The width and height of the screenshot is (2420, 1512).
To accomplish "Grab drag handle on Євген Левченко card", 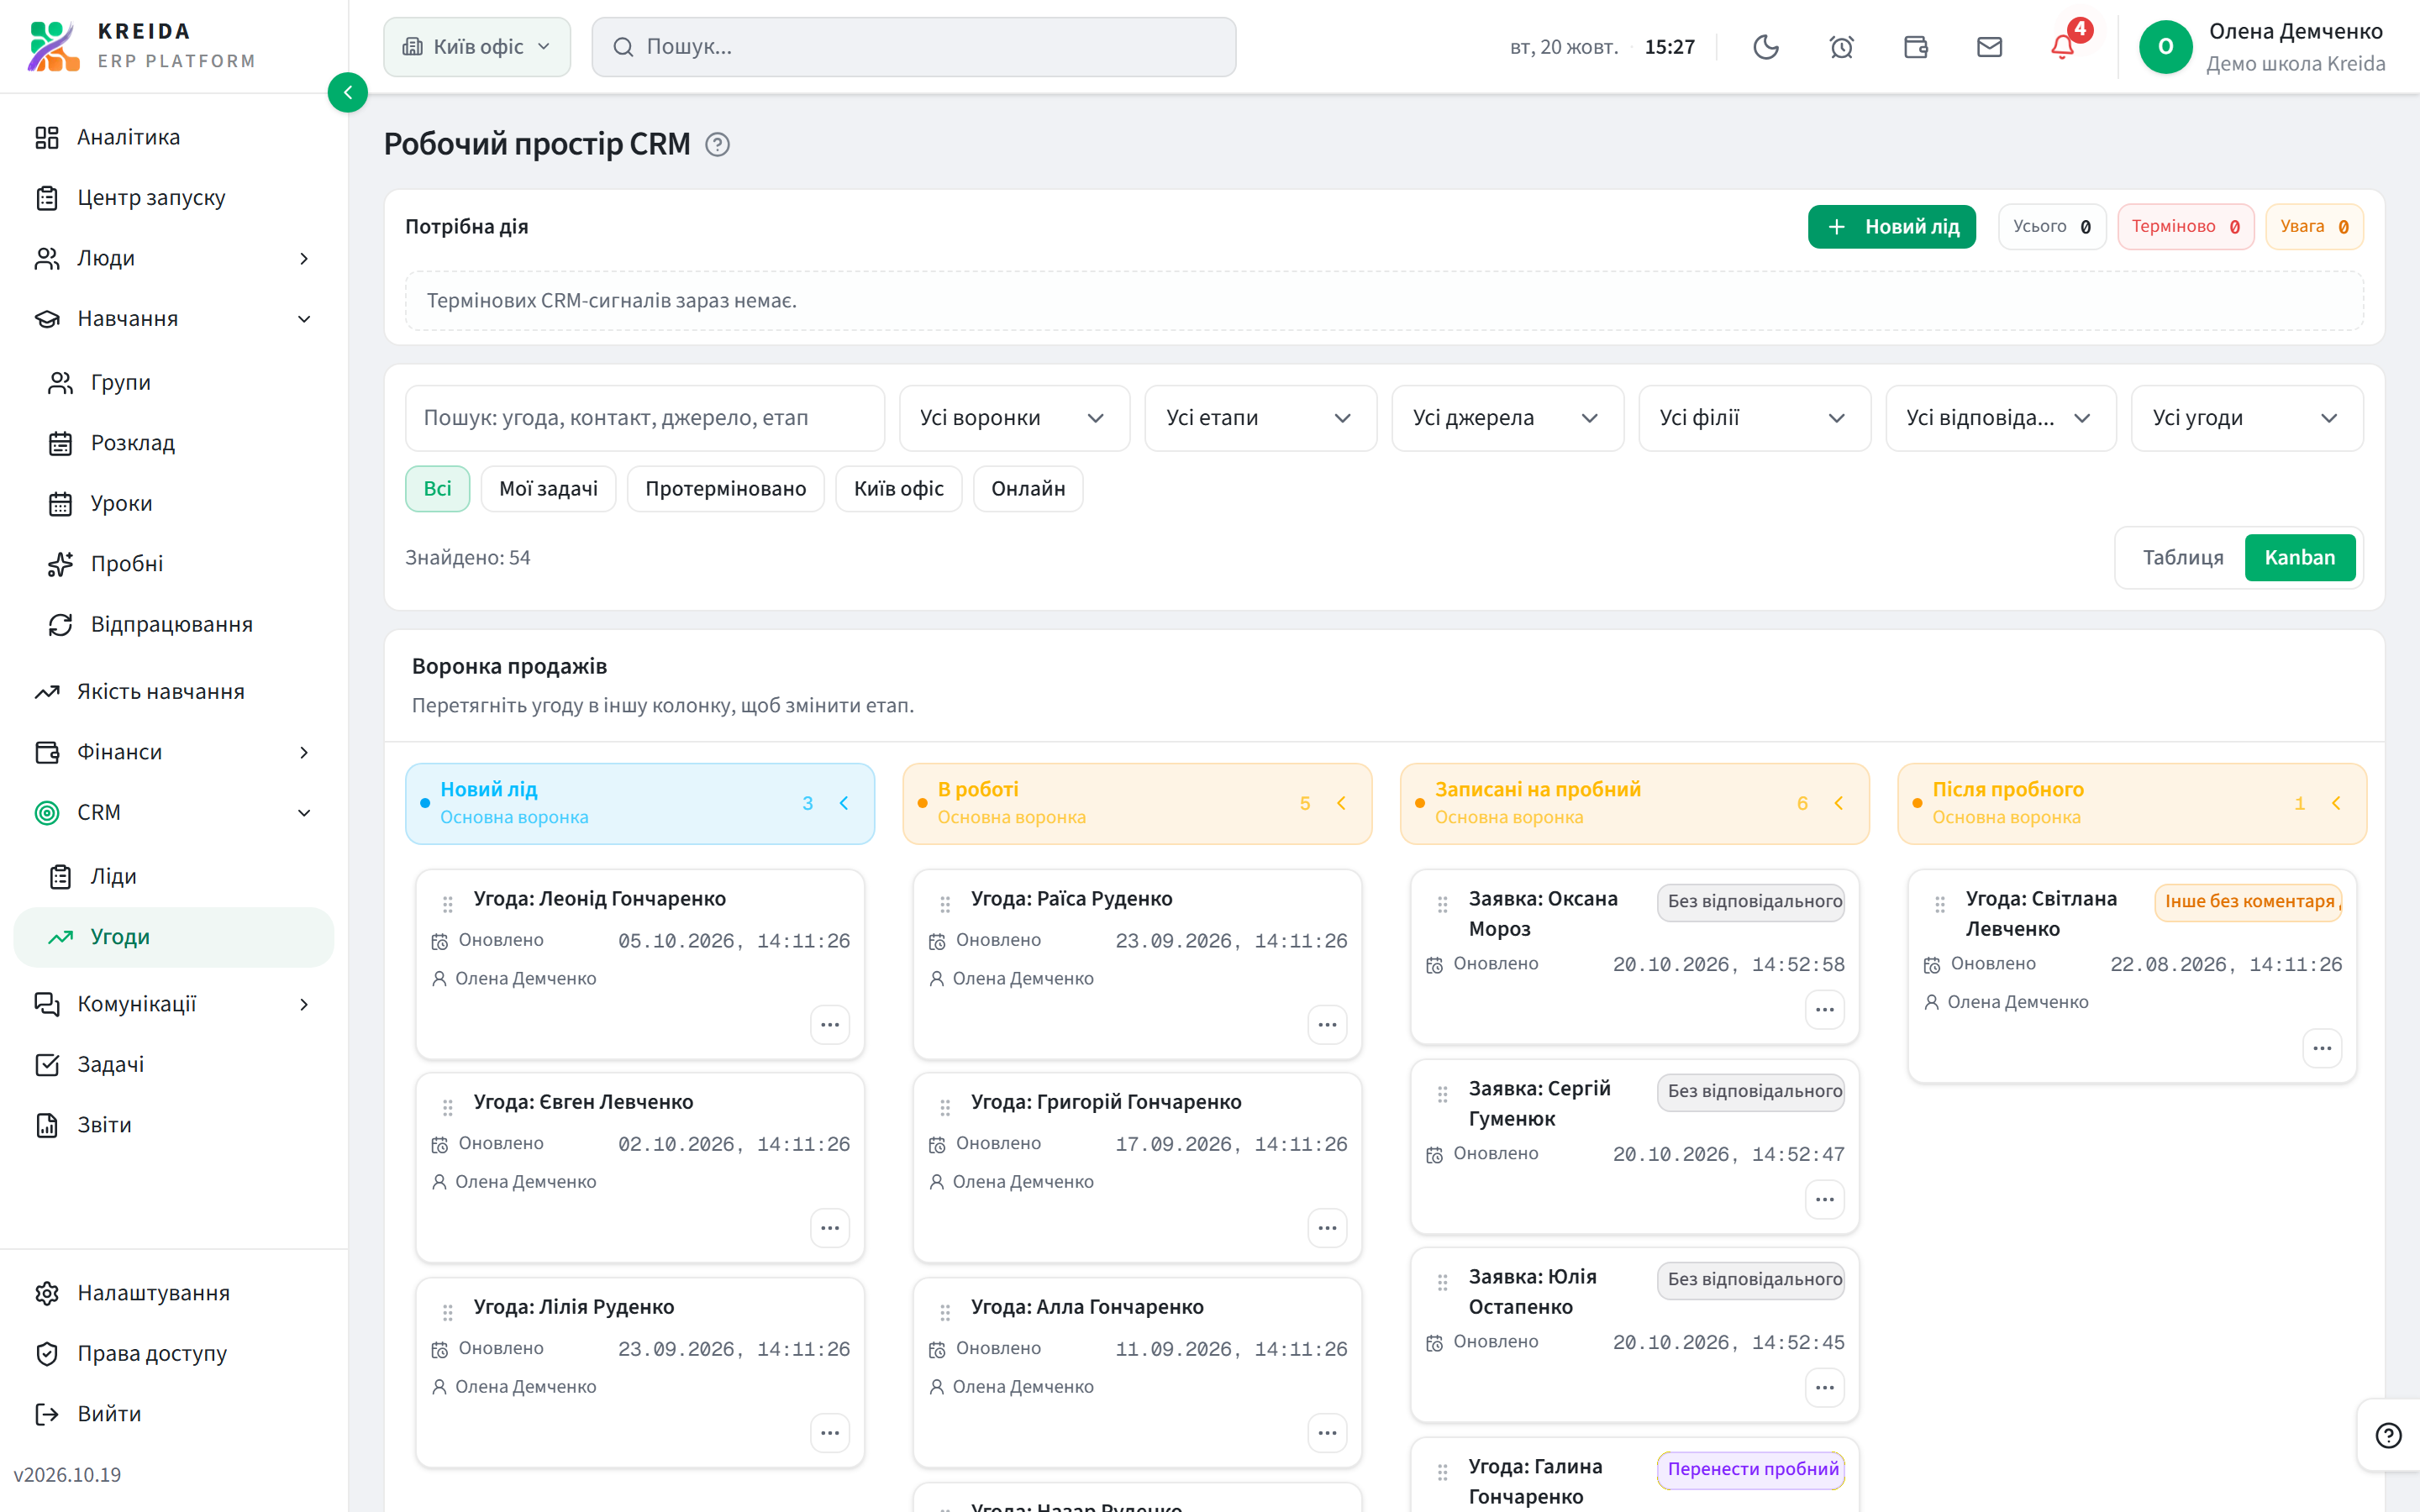I will pyautogui.click(x=447, y=1107).
